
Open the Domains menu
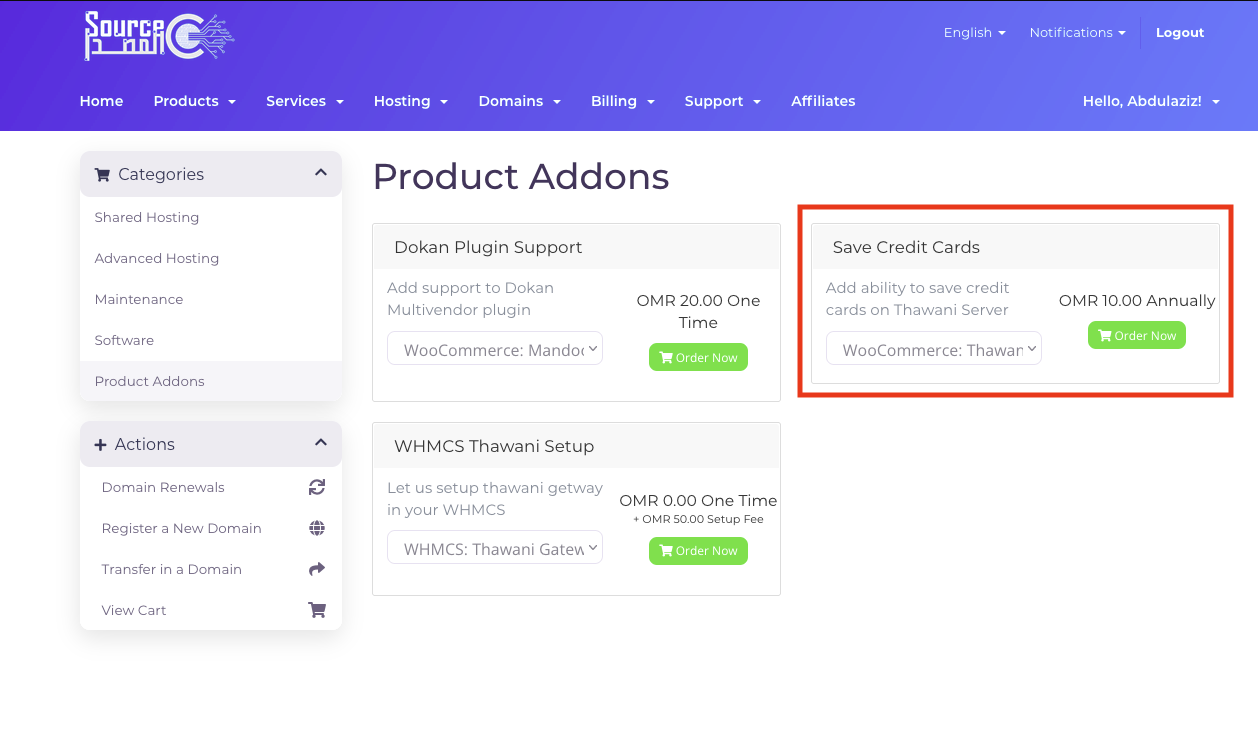coord(519,101)
